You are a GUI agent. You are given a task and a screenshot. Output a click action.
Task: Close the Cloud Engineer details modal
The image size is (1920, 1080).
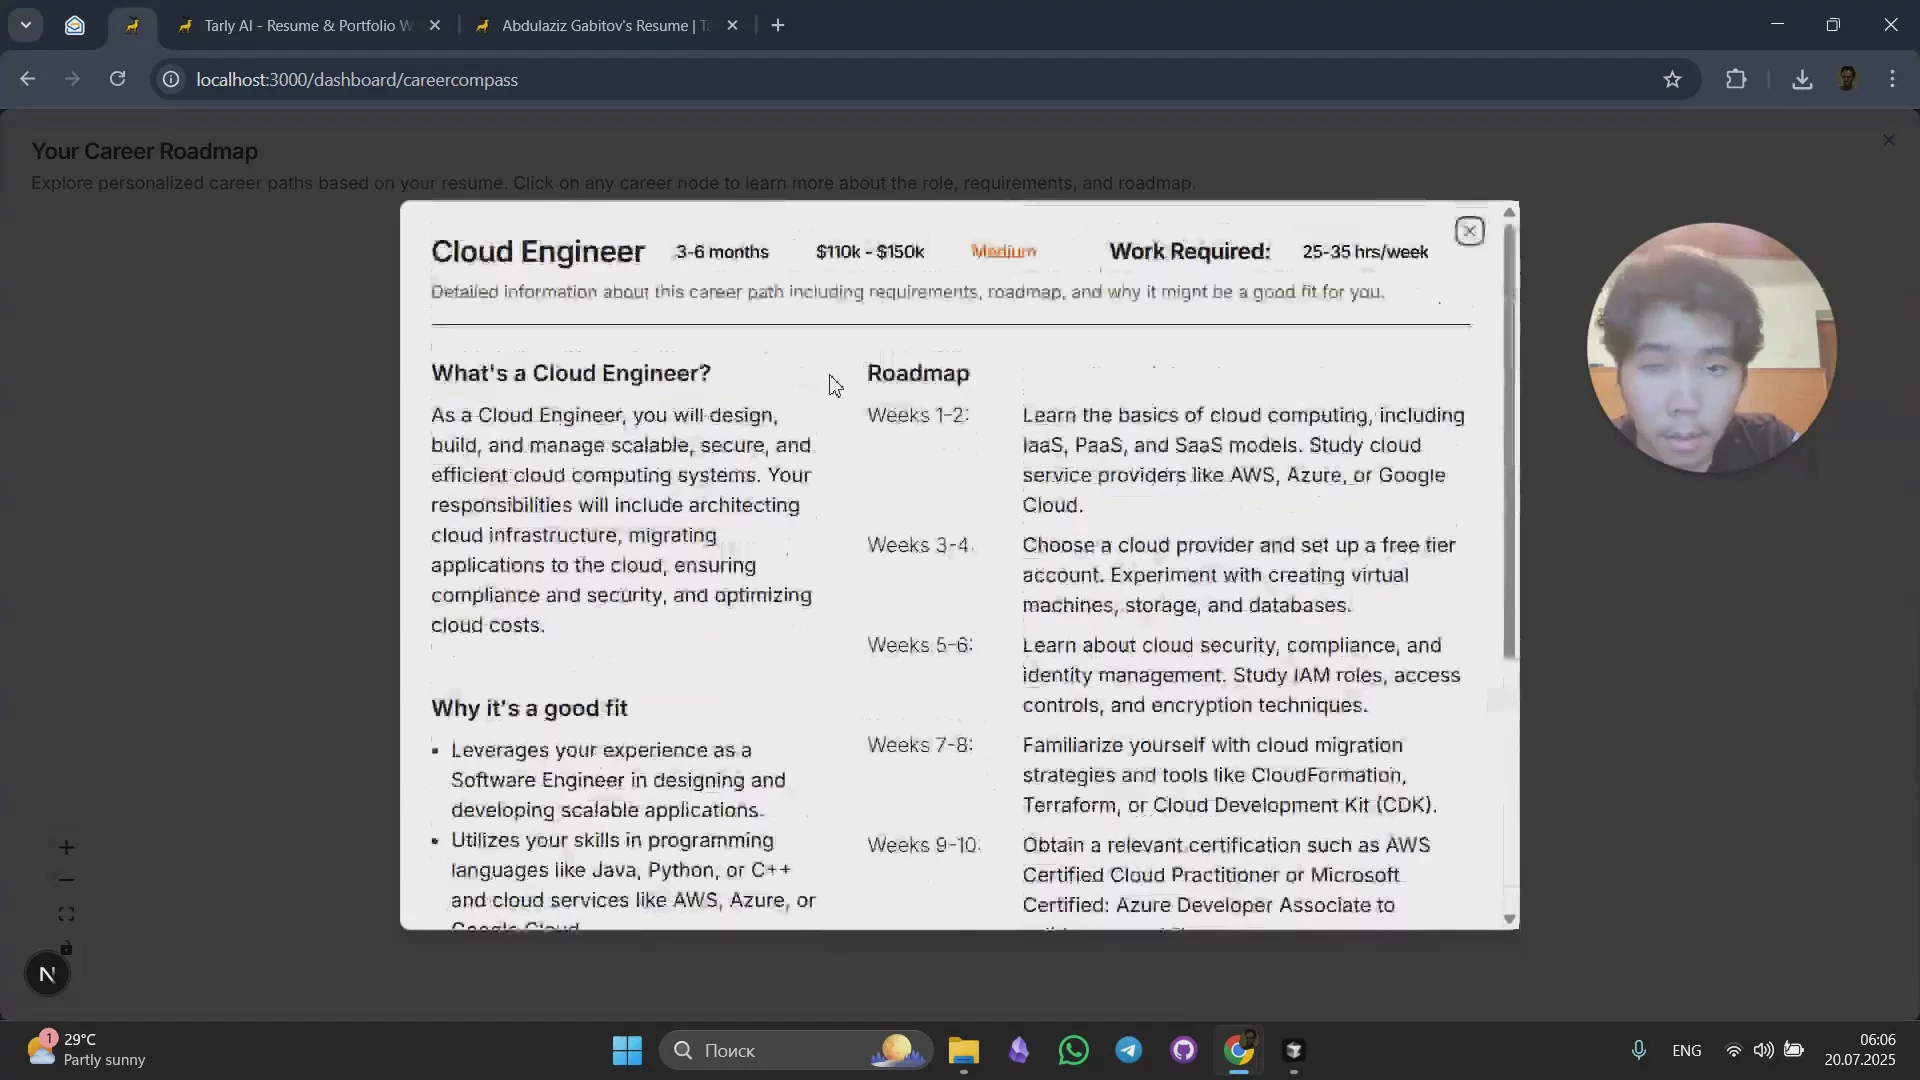click(x=1469, y=230)
